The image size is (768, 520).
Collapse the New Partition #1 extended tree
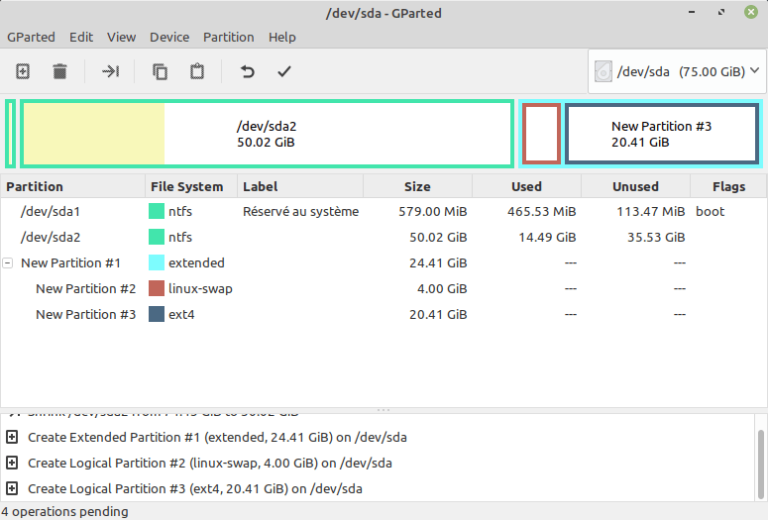9,263
